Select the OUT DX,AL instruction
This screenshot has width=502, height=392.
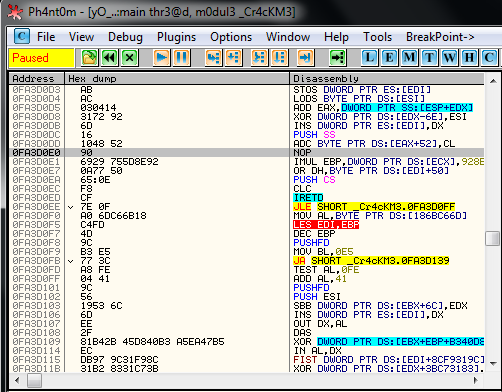pos(320,324)
